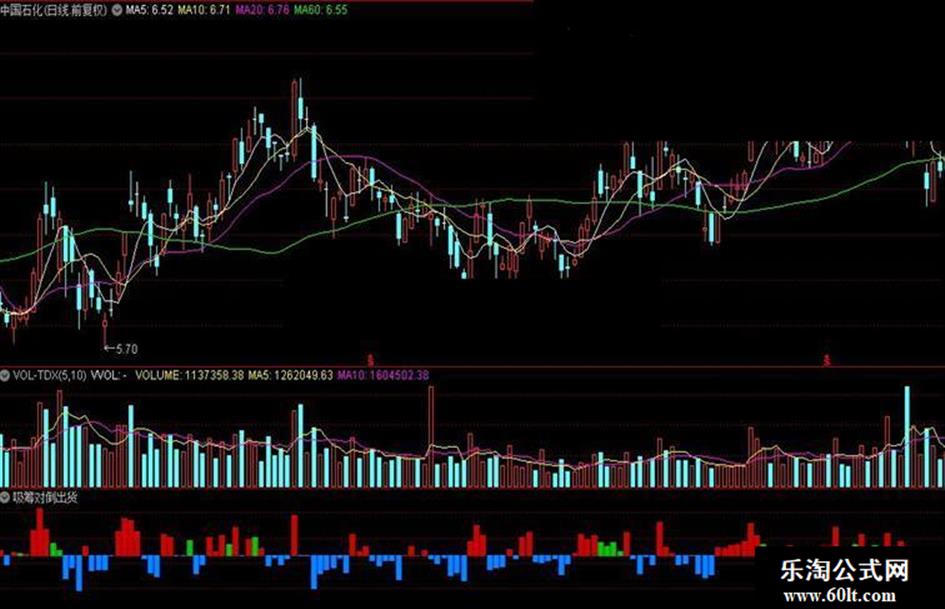Screen dimensions: 945x609
Task: Open the dropdown arrow beside 吸筹对倒出货 indicator
Action: (5, 497)
